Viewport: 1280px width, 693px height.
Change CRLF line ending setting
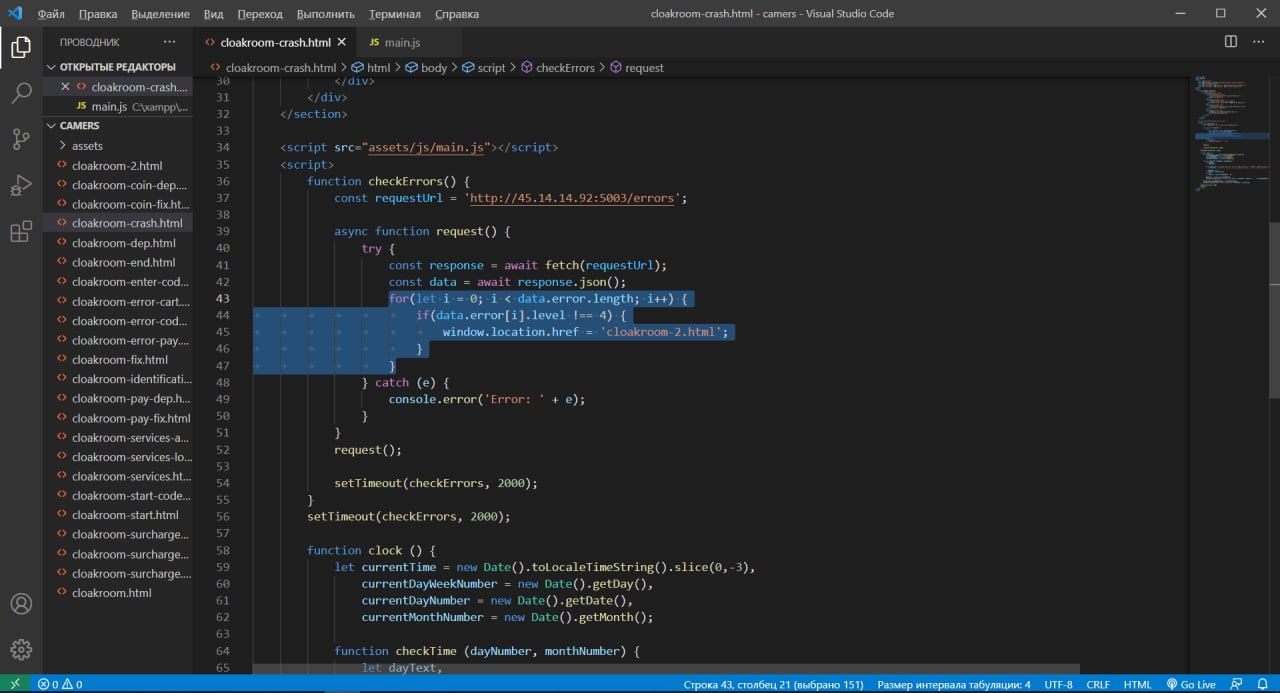click(x=1098, y=684)
